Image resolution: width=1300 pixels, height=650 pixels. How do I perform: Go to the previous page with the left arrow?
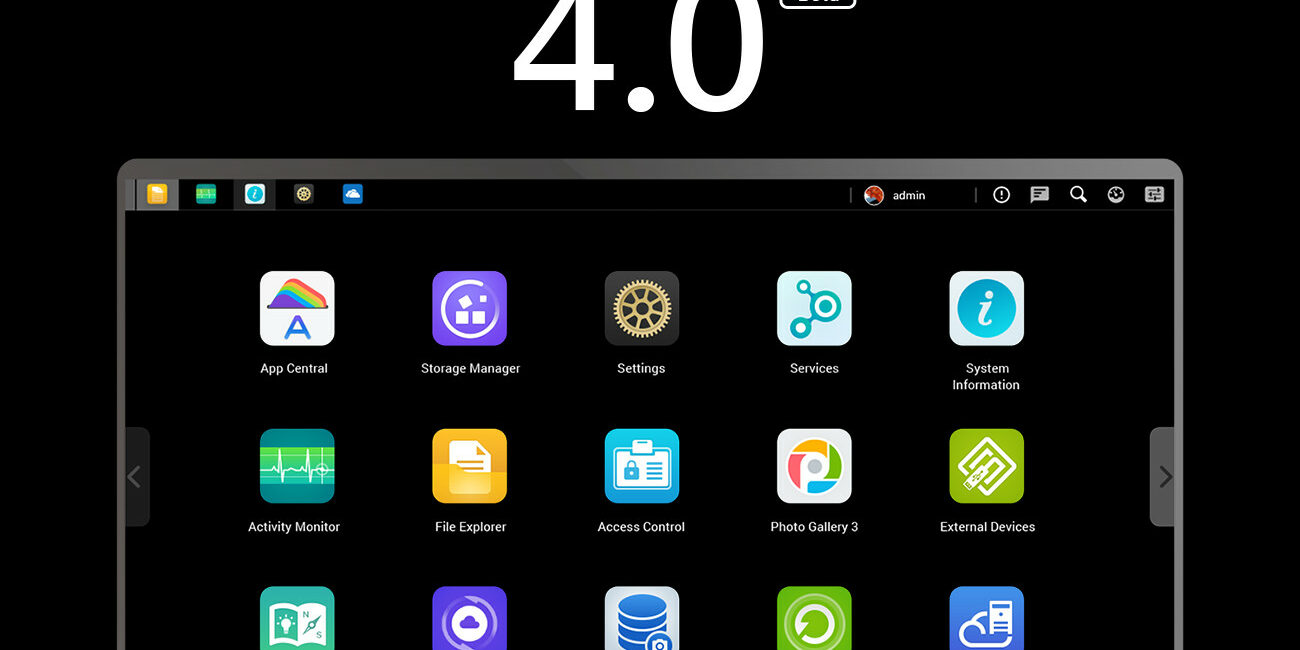tap(136, 477)
